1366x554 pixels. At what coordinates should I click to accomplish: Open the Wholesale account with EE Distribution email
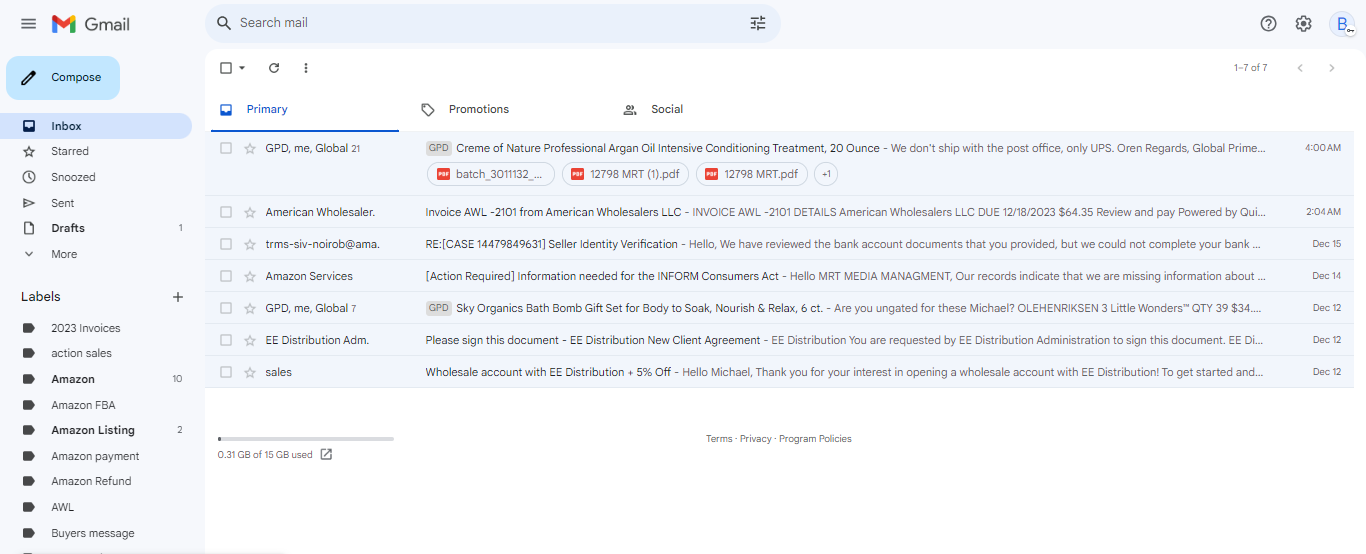point(785,372)
